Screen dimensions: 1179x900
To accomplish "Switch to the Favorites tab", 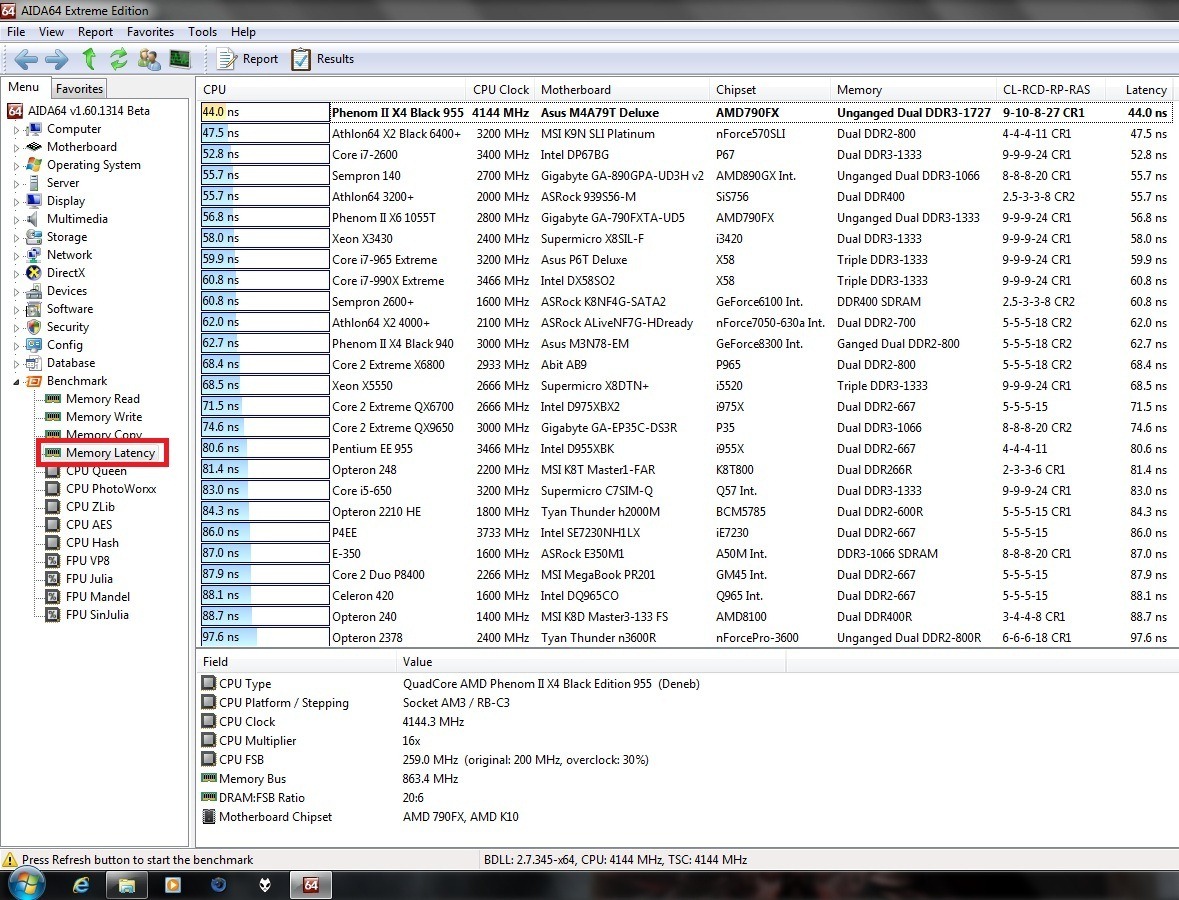I will pos(79,88).
